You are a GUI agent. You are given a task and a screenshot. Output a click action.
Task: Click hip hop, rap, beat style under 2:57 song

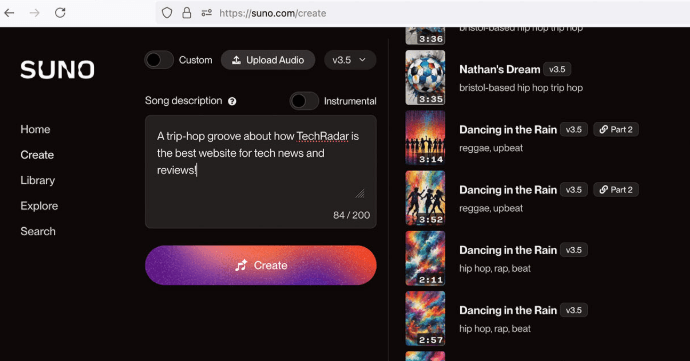click(x=495, y=329)
